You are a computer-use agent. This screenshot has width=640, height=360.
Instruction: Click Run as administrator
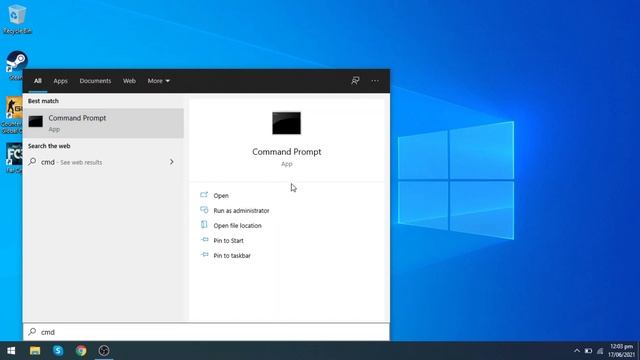[x=241, y=211]
